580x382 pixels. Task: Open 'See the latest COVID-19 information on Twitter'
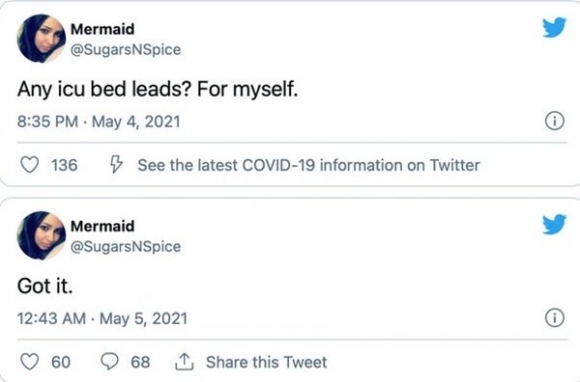(308, 165)
